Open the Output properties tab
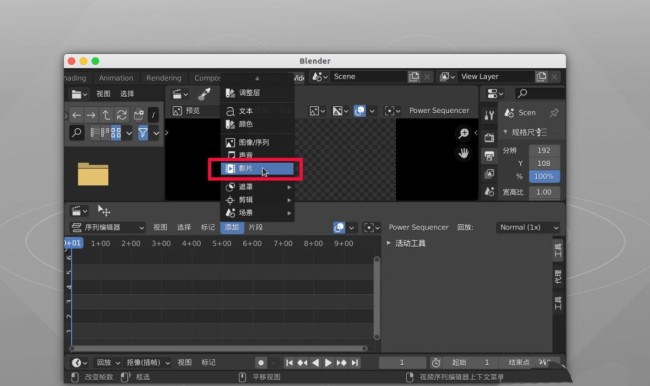This screenshot has width=650, height=386. pyautogui.click(x=489, y=156)
